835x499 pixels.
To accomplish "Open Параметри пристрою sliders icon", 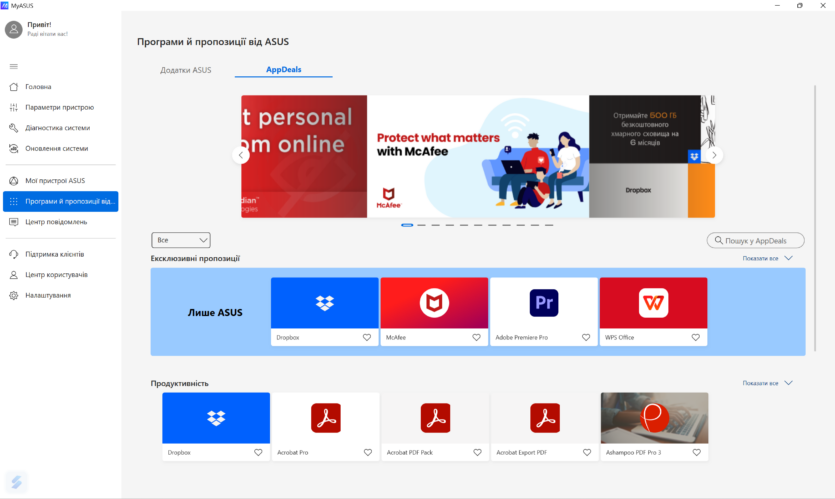I will click(x=14, y=108).
